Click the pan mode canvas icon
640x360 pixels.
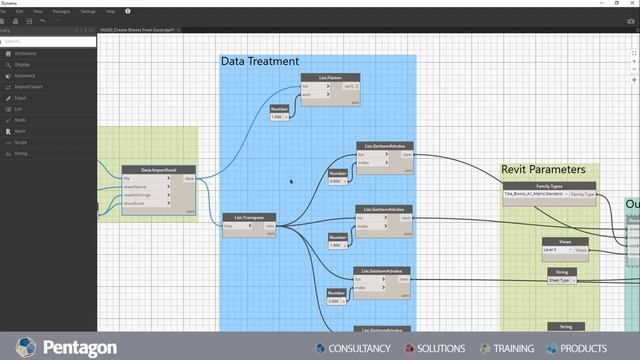click(634, 80)
